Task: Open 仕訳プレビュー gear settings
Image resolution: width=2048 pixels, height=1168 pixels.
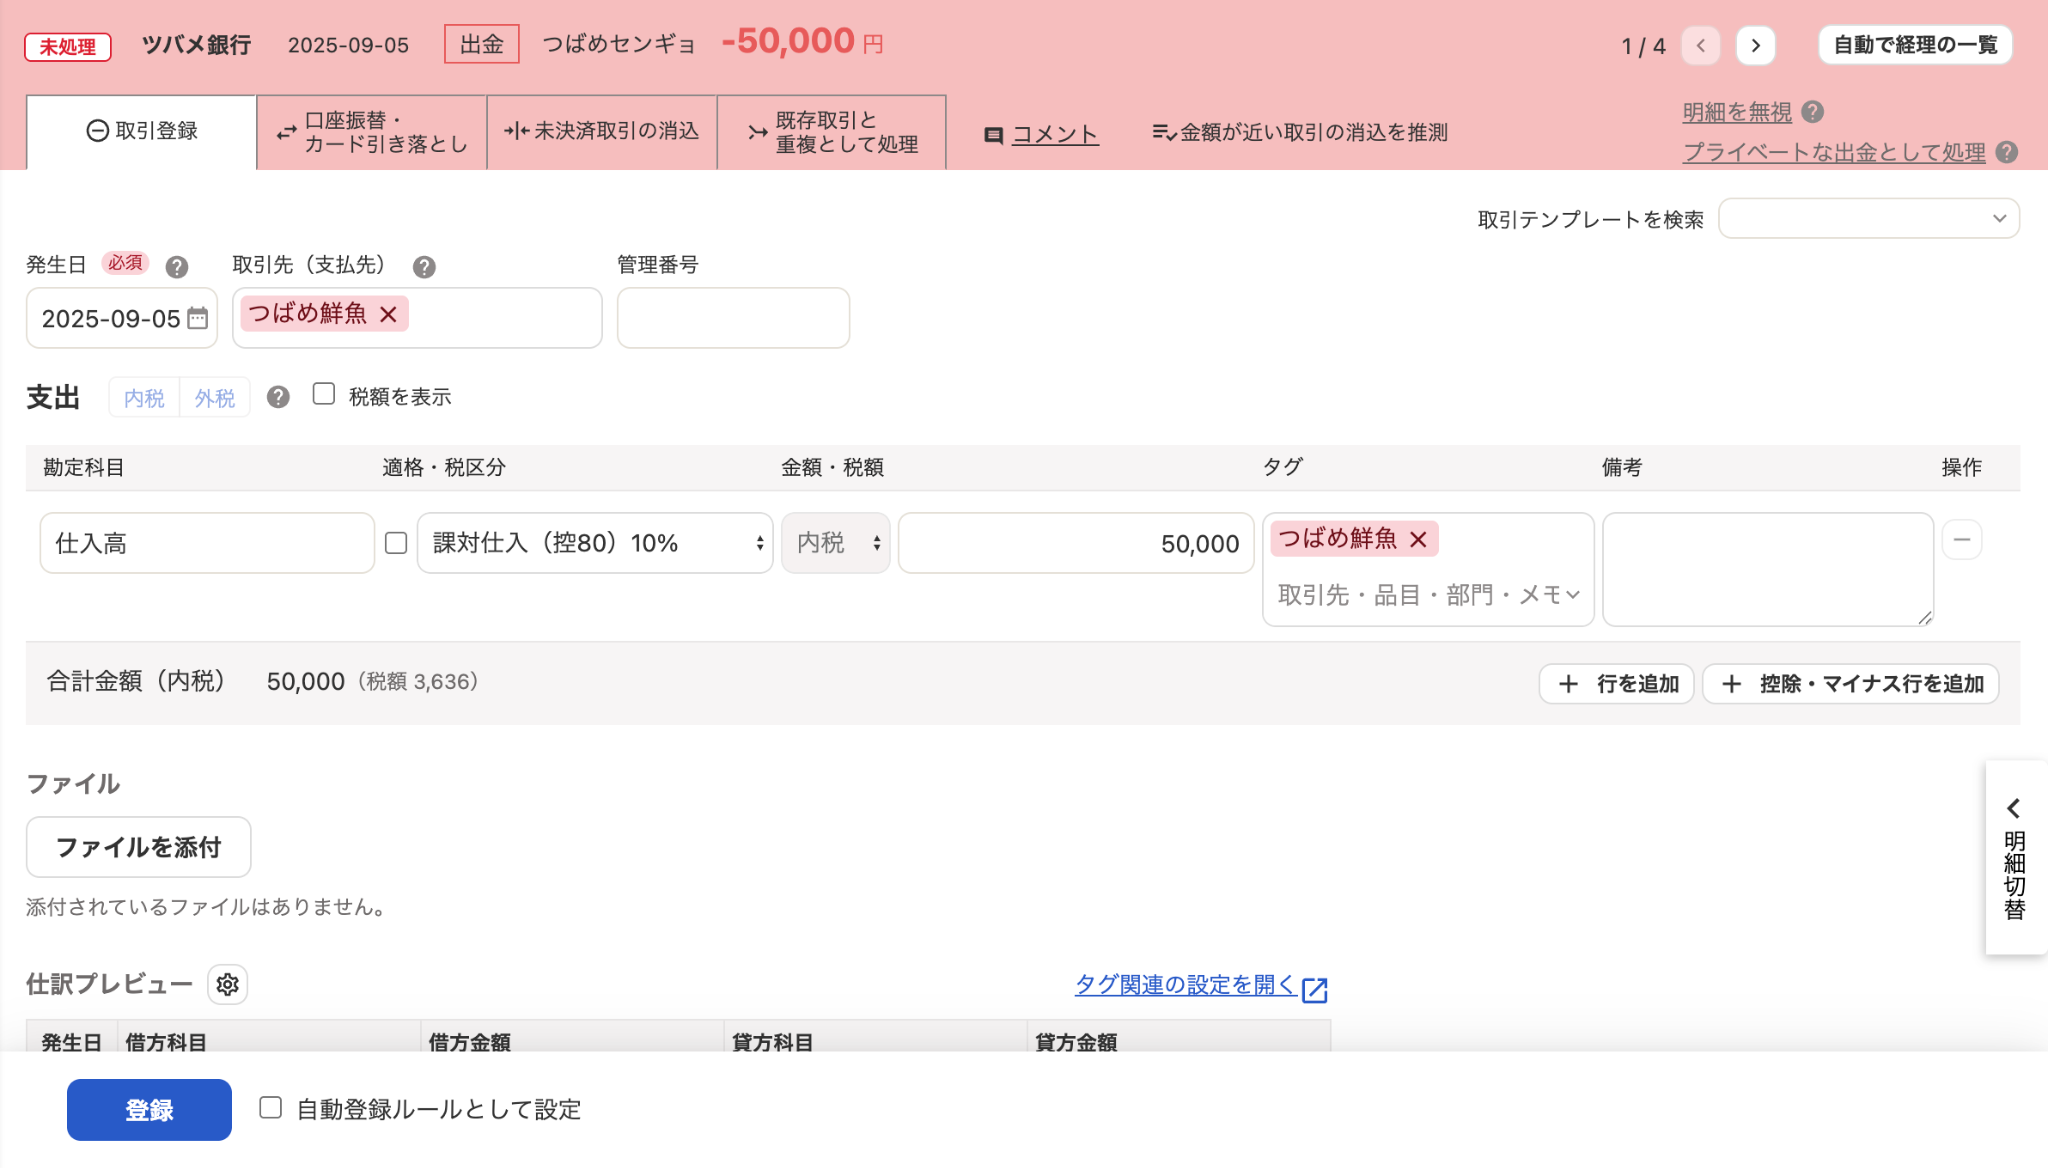Action: tap(228, 984)
